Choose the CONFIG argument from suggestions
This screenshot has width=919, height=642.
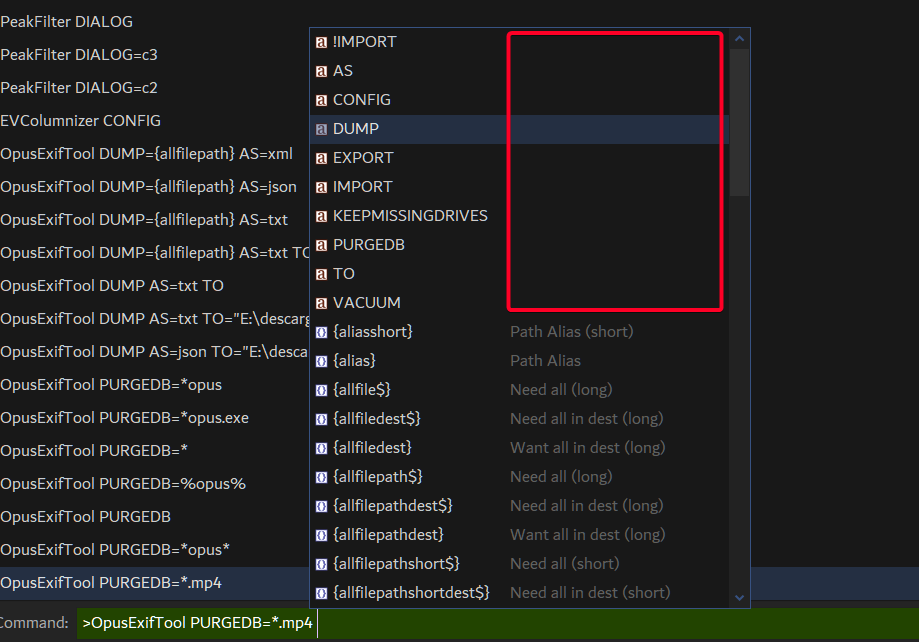[362, 100]
